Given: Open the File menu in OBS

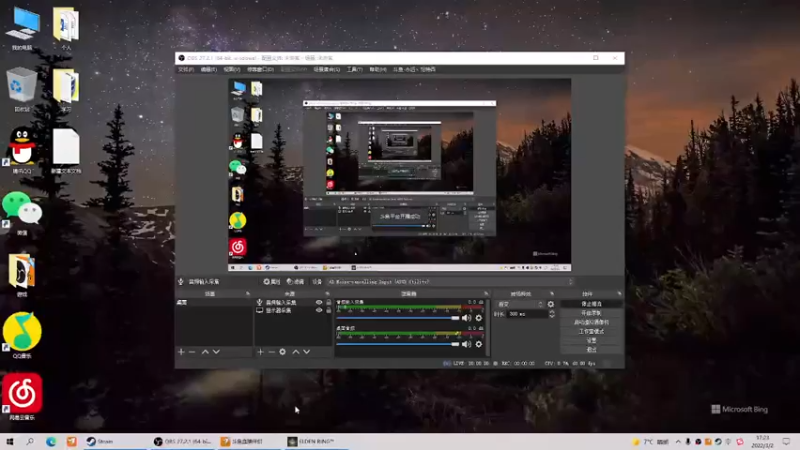Looking at the screenshot, I should click(186, 69).
